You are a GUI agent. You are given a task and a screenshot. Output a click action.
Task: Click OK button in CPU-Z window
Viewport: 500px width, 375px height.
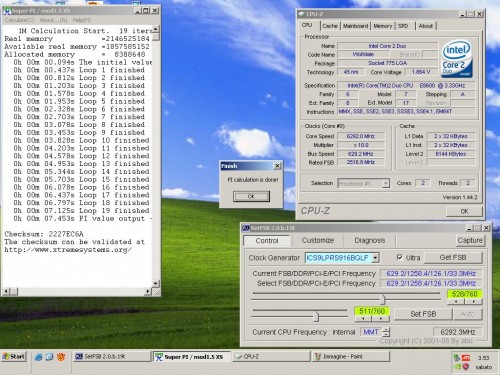coord(464,211)
